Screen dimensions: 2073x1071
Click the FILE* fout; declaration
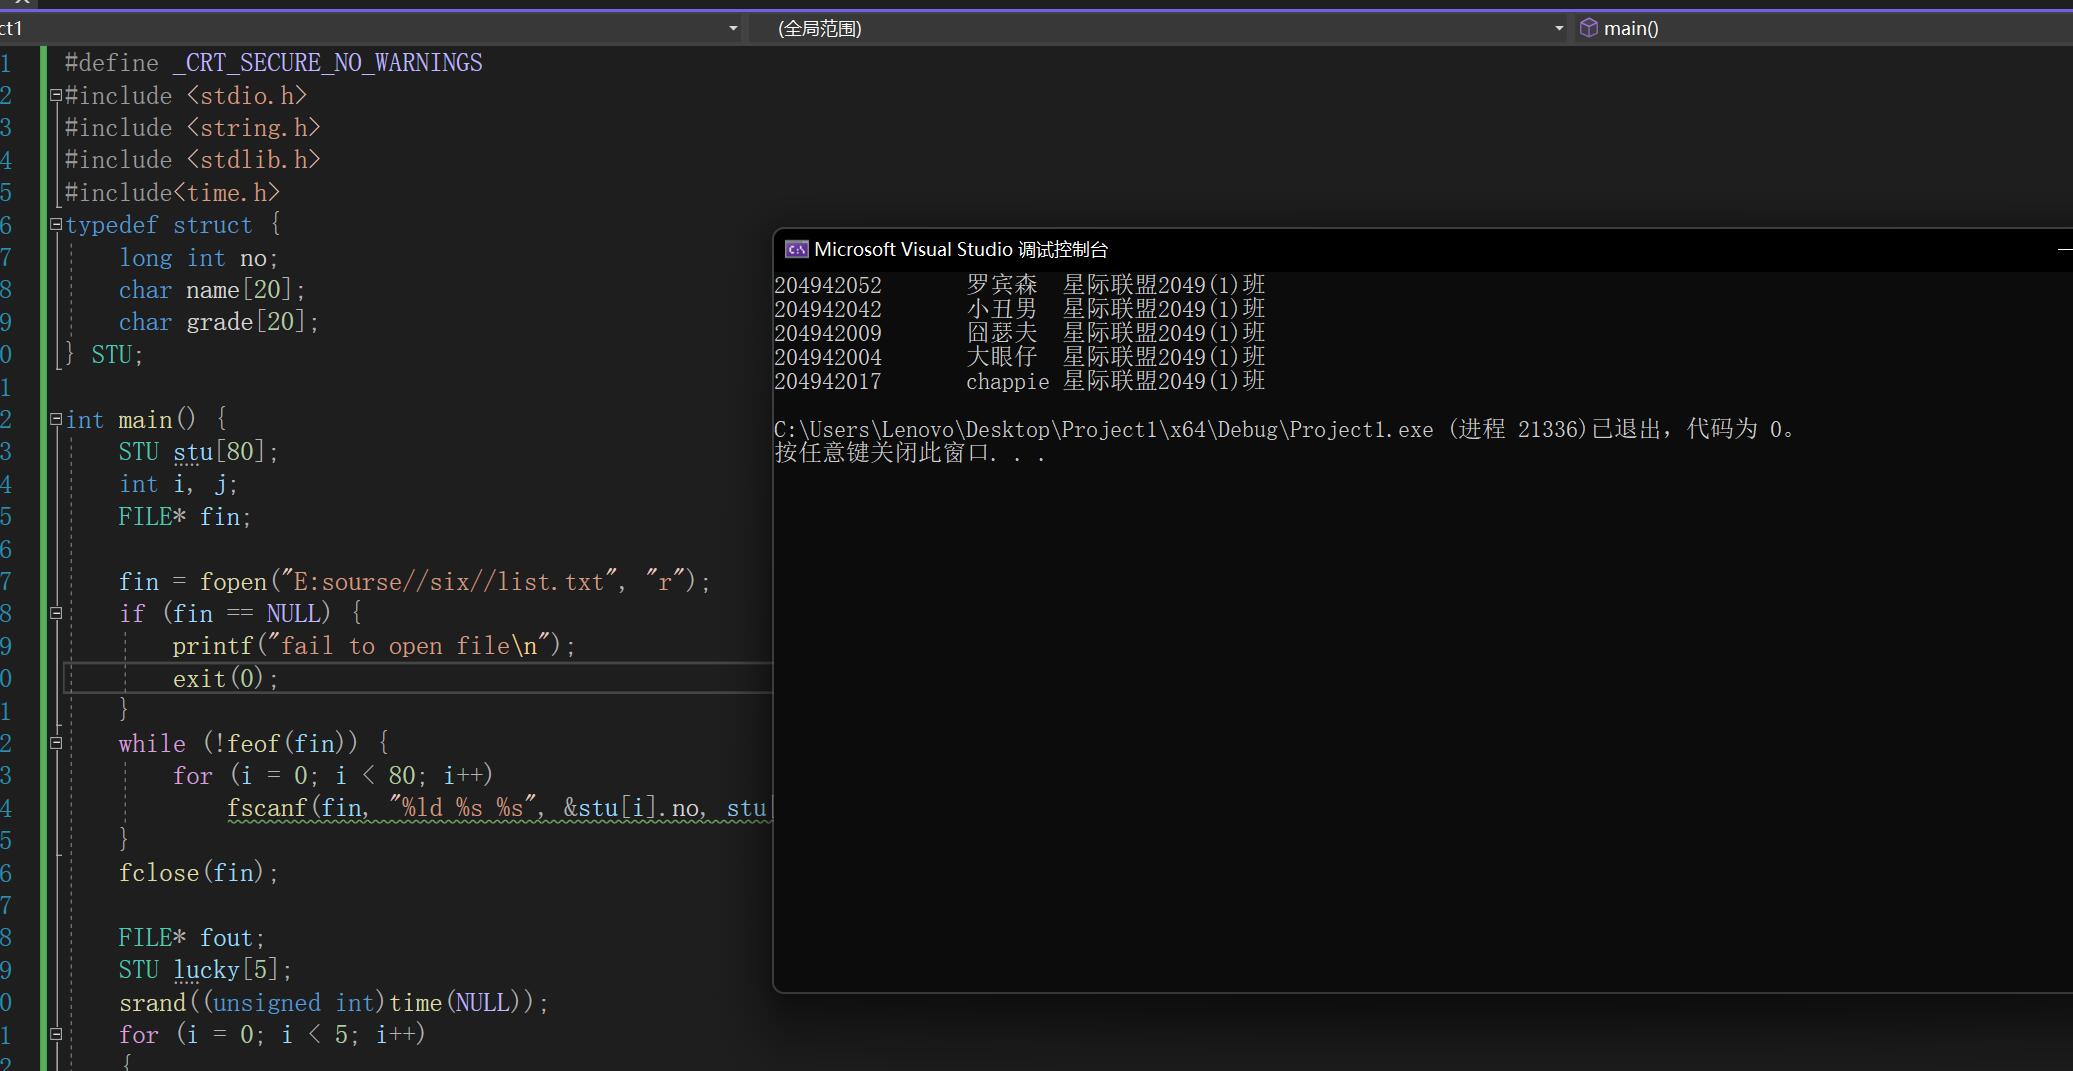192,938
